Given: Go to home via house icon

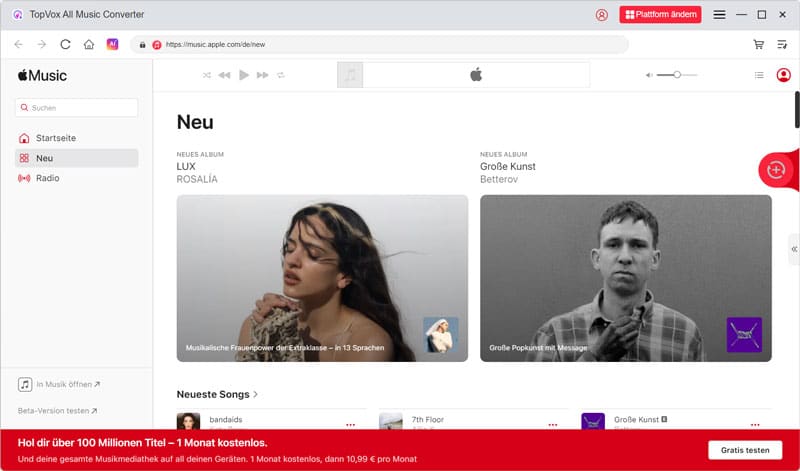Looking at the screenshot, I should [x=89, y=44].
